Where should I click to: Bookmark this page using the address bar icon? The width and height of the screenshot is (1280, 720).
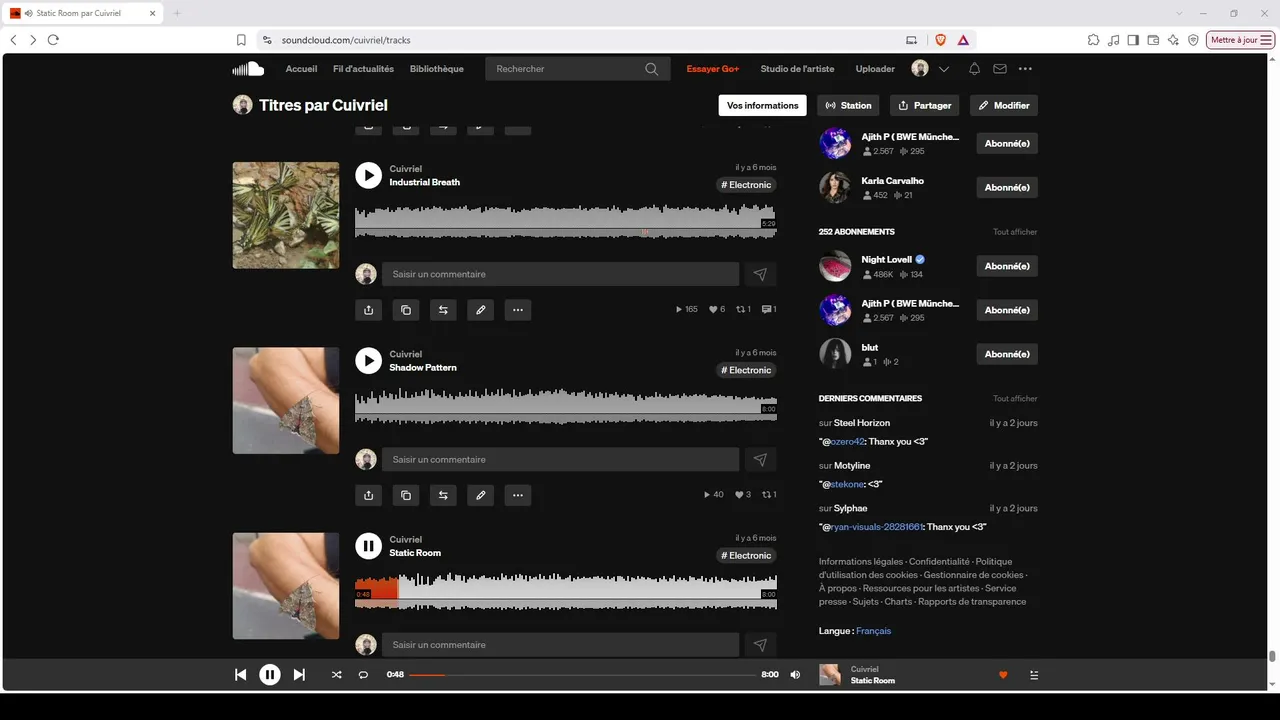pyautogui.click(x=241, y=40)
